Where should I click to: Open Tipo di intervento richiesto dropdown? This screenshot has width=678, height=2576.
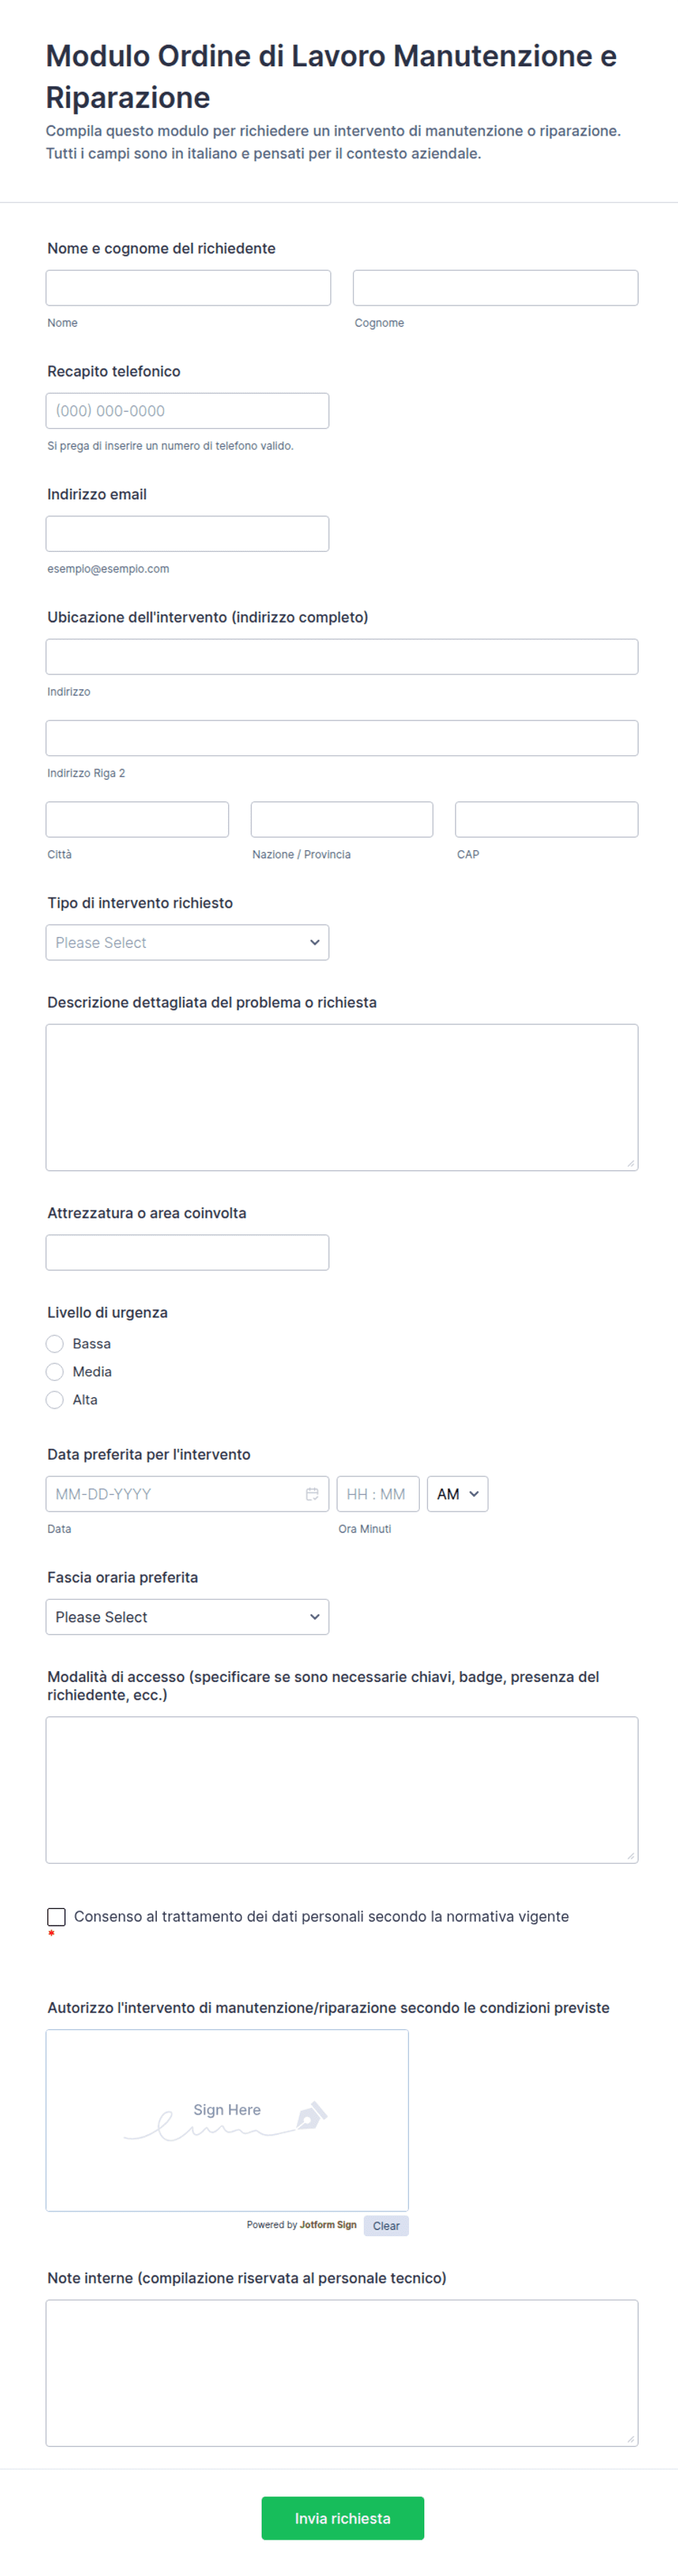187,942
